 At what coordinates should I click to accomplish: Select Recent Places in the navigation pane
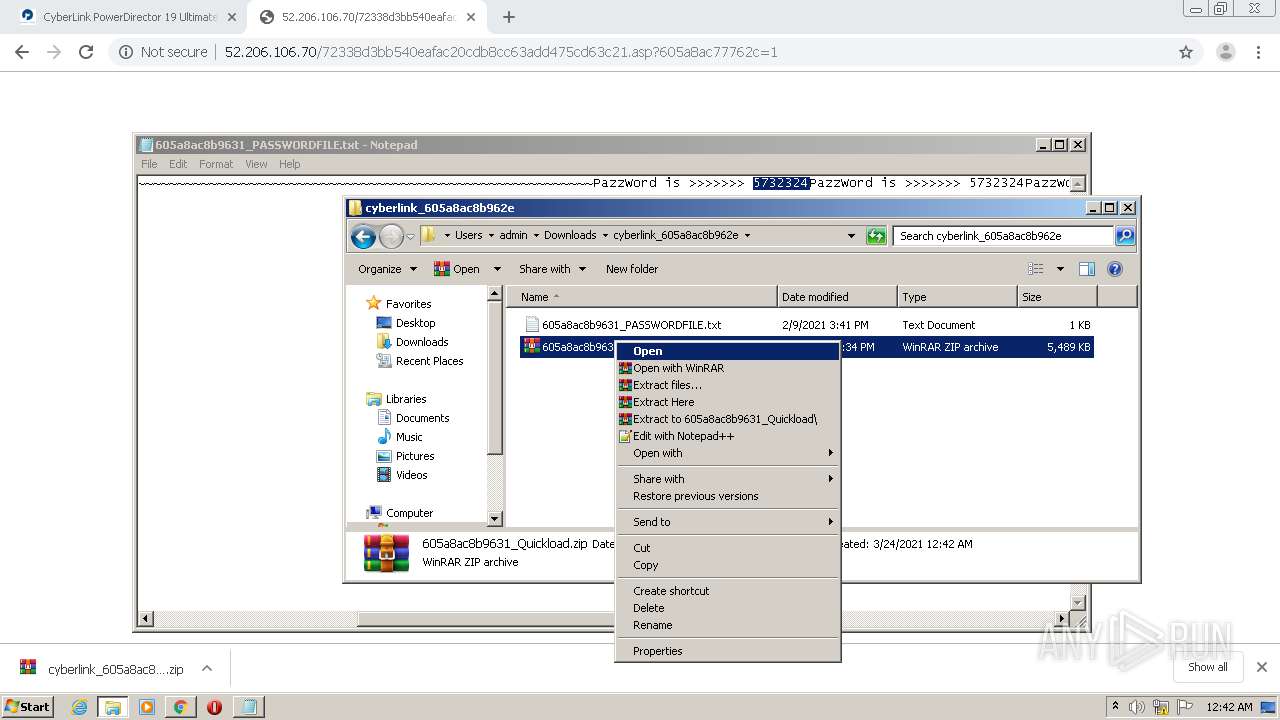[x=429, y=361]
